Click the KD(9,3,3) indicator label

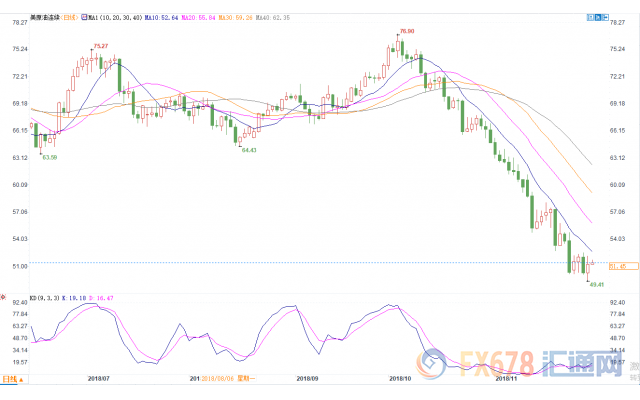click(45, 298)
